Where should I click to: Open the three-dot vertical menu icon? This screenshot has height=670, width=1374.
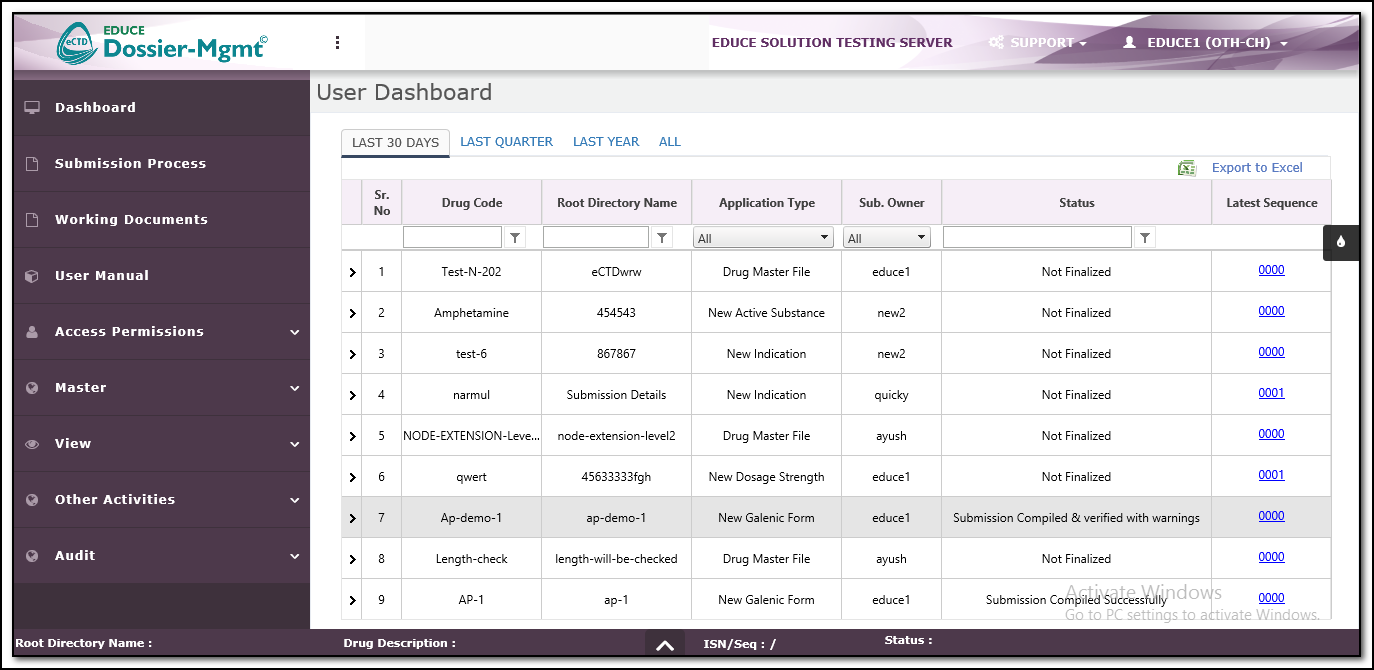click(338, 43)
